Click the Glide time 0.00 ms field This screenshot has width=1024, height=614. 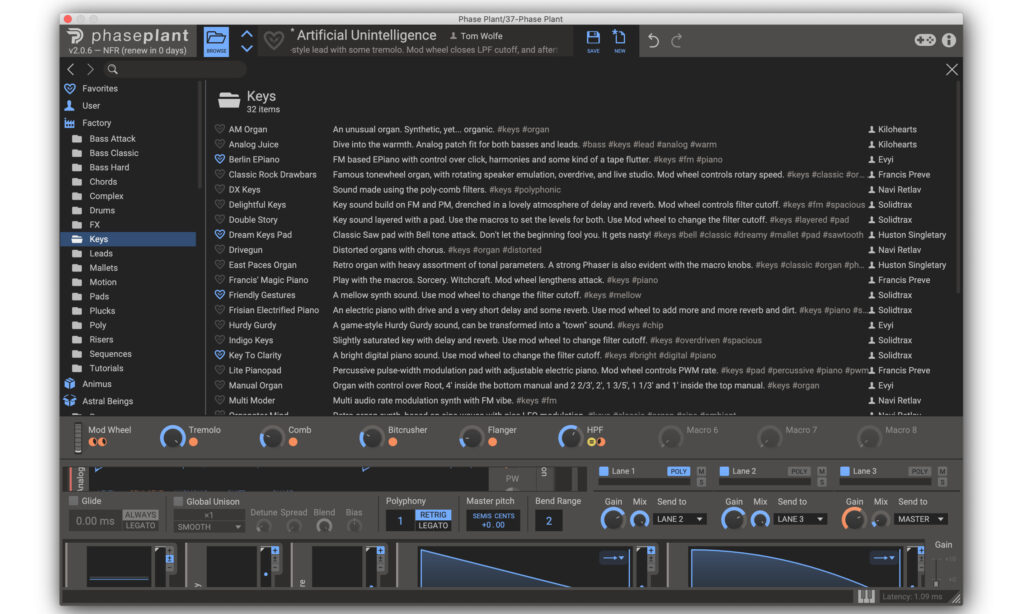click(95, 521)
